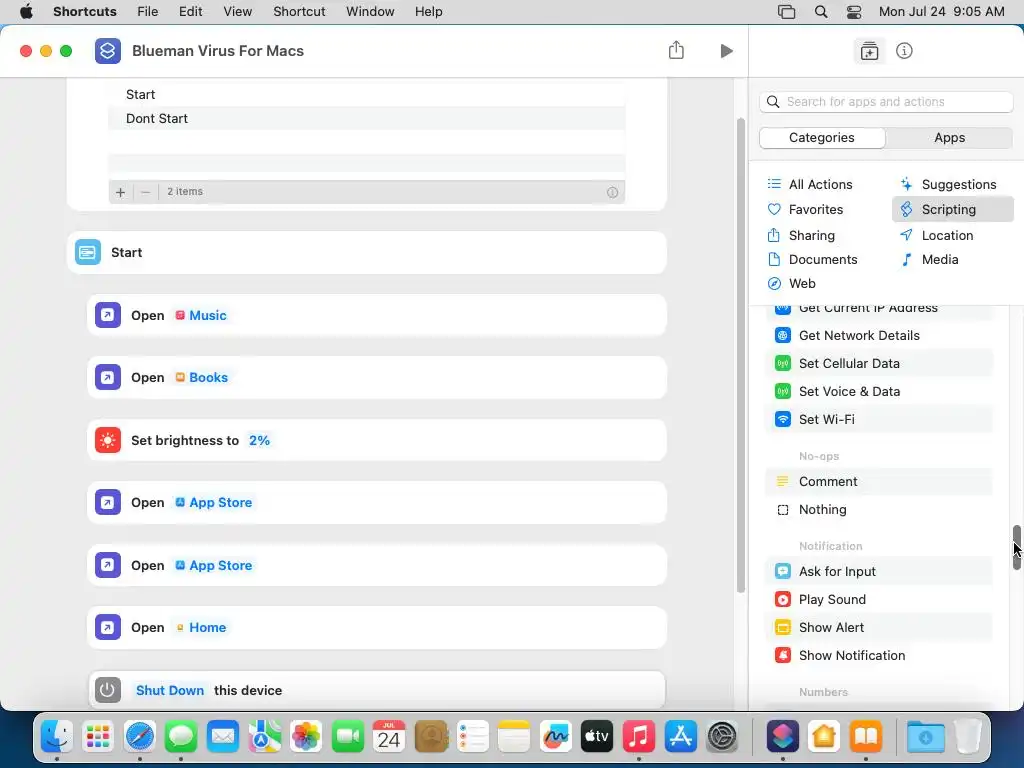Open Stage Manager icon in menu bar
This screenshot has height=768, width=1024.
coord(786,12)
